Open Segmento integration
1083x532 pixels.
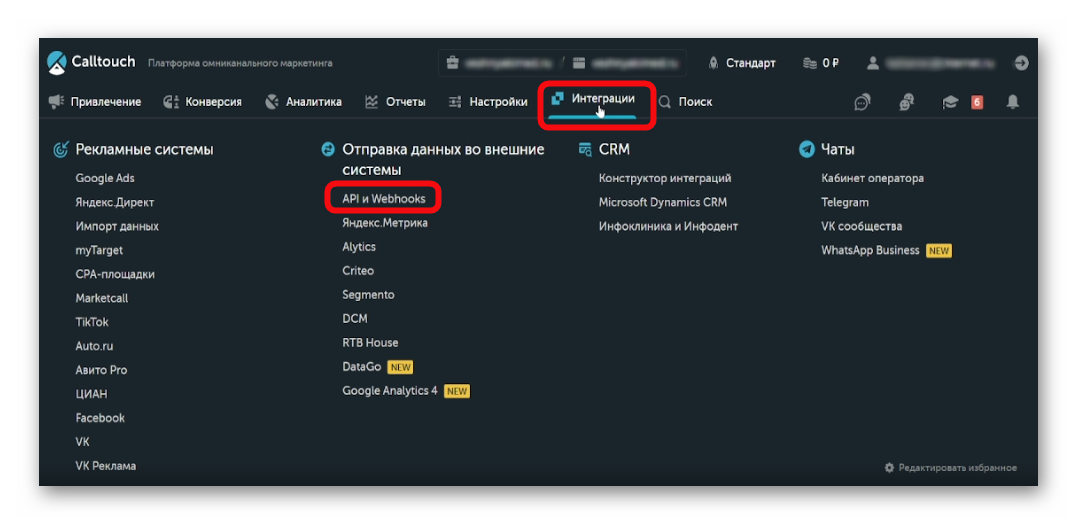pos(368,295)
